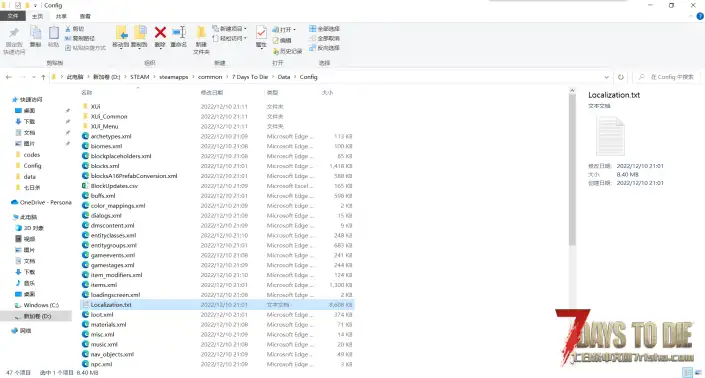Click the steamapps breadcrumb segment
This screenshot has width=705, height=378.
point(174,77)
